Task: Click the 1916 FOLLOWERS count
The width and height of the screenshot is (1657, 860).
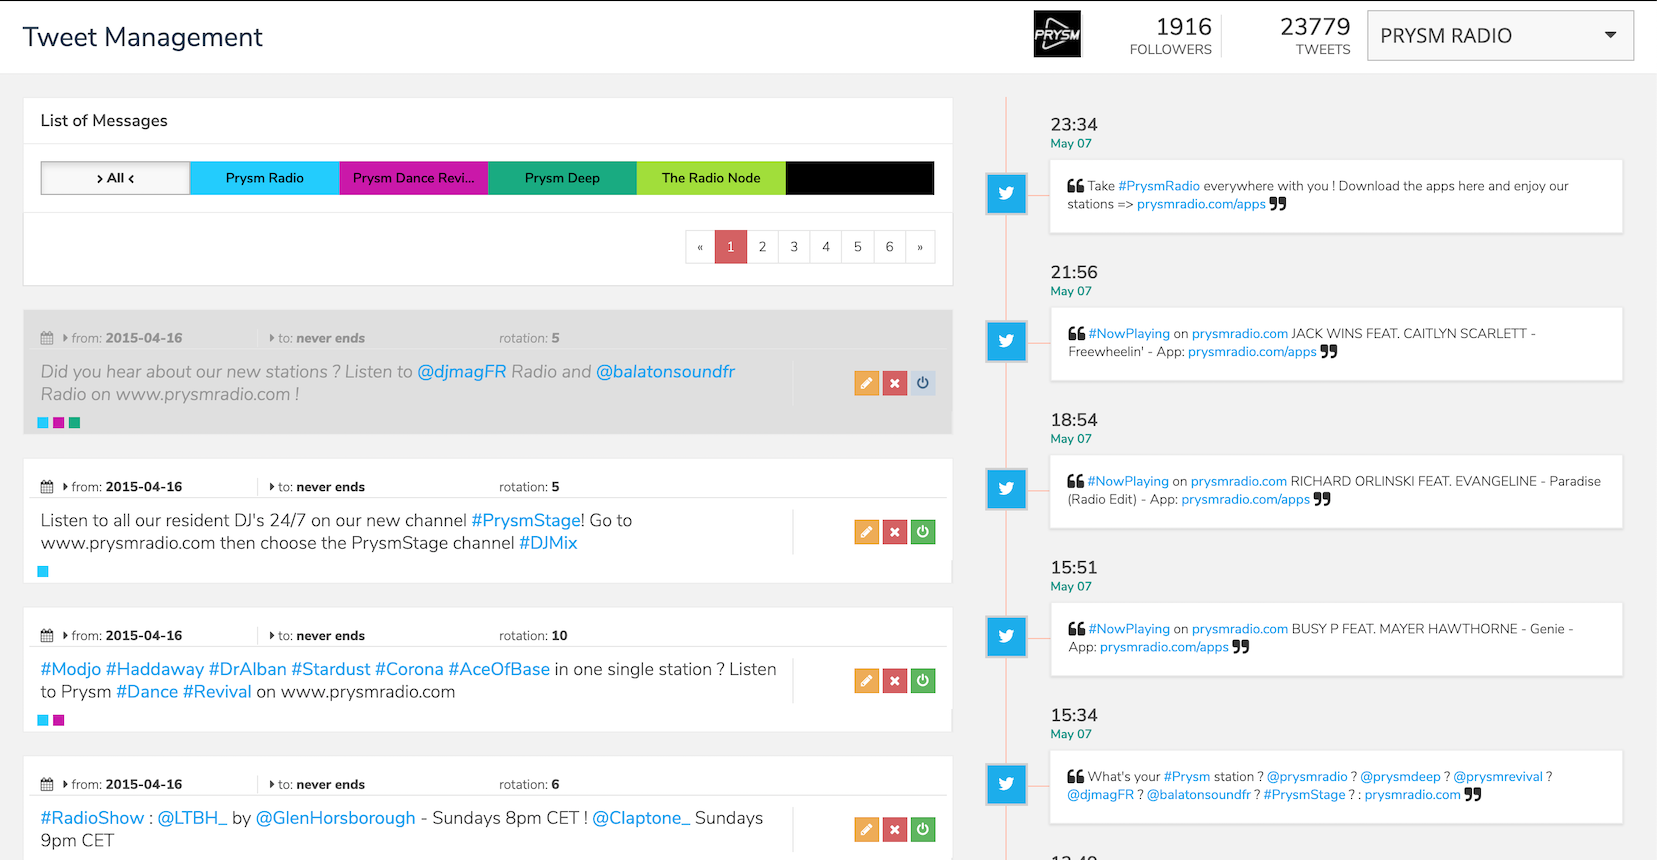Action: click(1171, 35)
